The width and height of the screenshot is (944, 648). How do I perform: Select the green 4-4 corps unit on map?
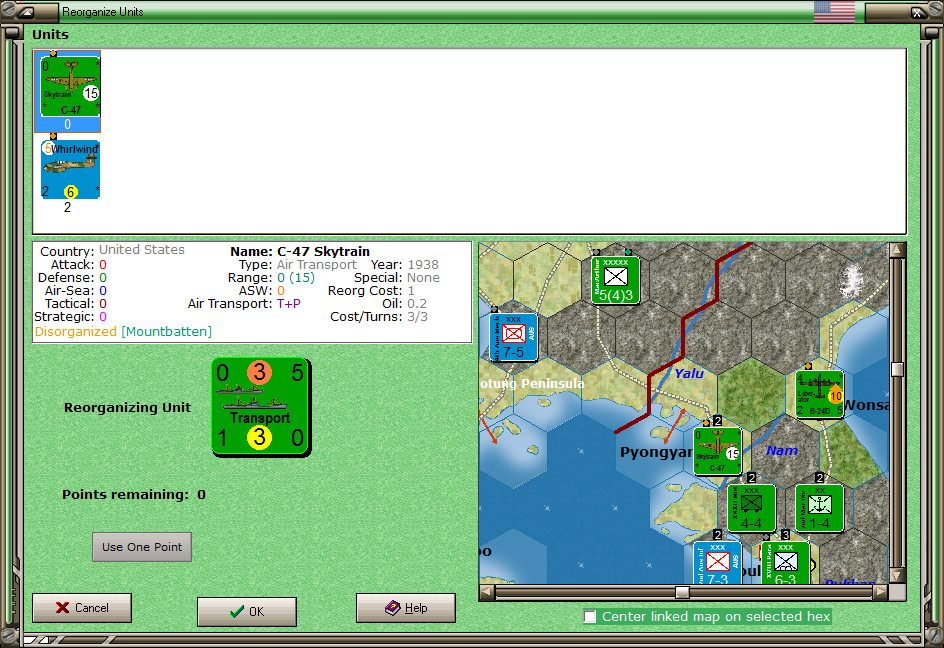751,508
